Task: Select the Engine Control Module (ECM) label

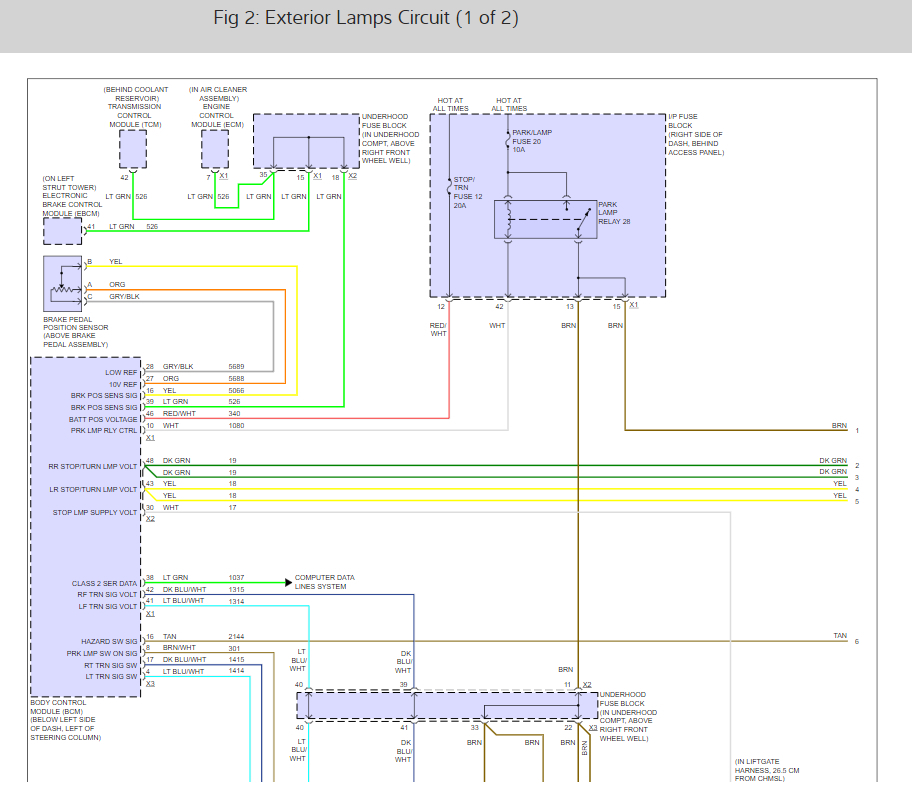Action: 218,107
